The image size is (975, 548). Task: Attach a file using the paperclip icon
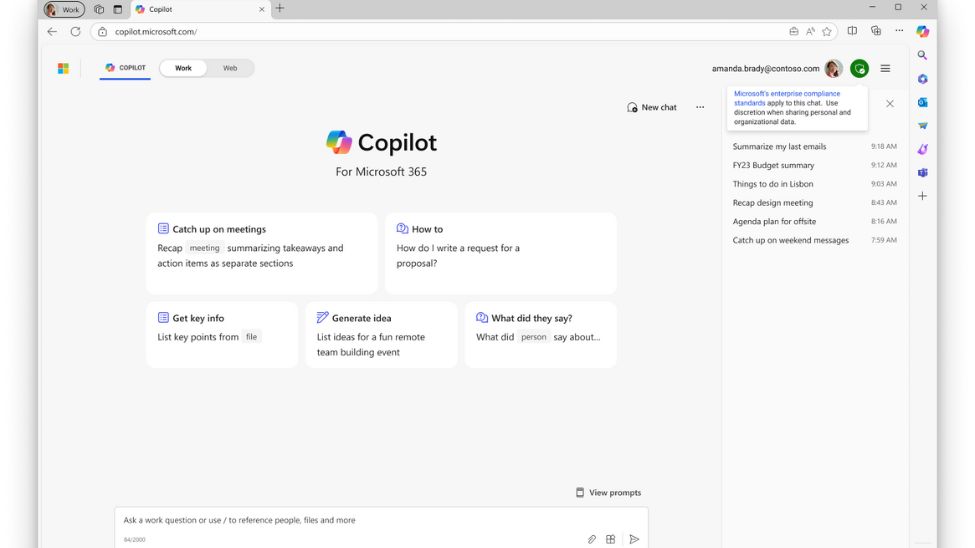[x=591, y=539]
